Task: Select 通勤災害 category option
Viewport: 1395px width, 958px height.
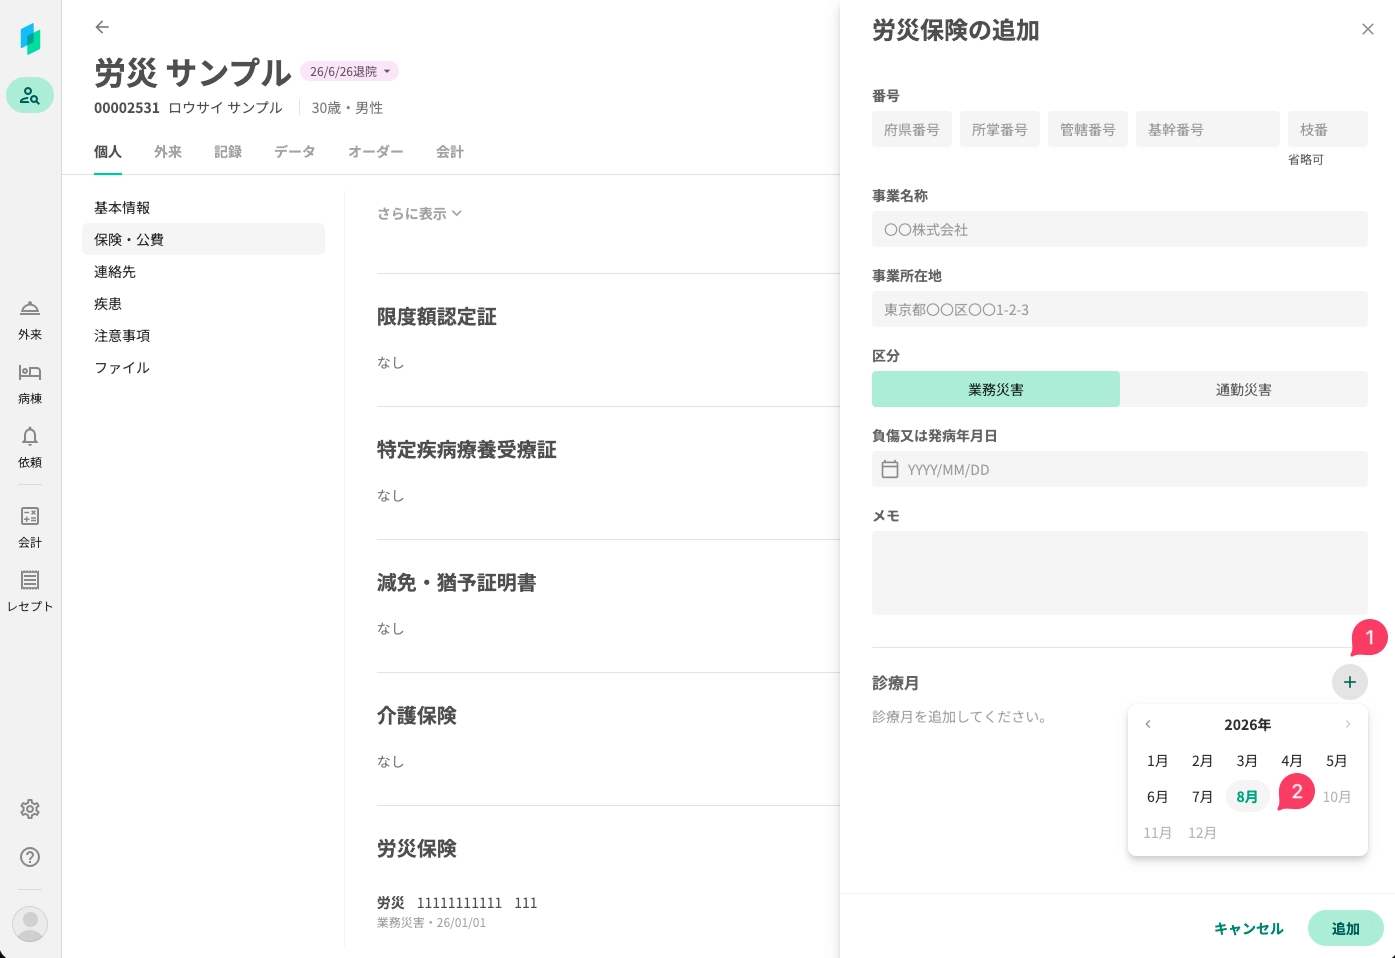Action: 1244,389
